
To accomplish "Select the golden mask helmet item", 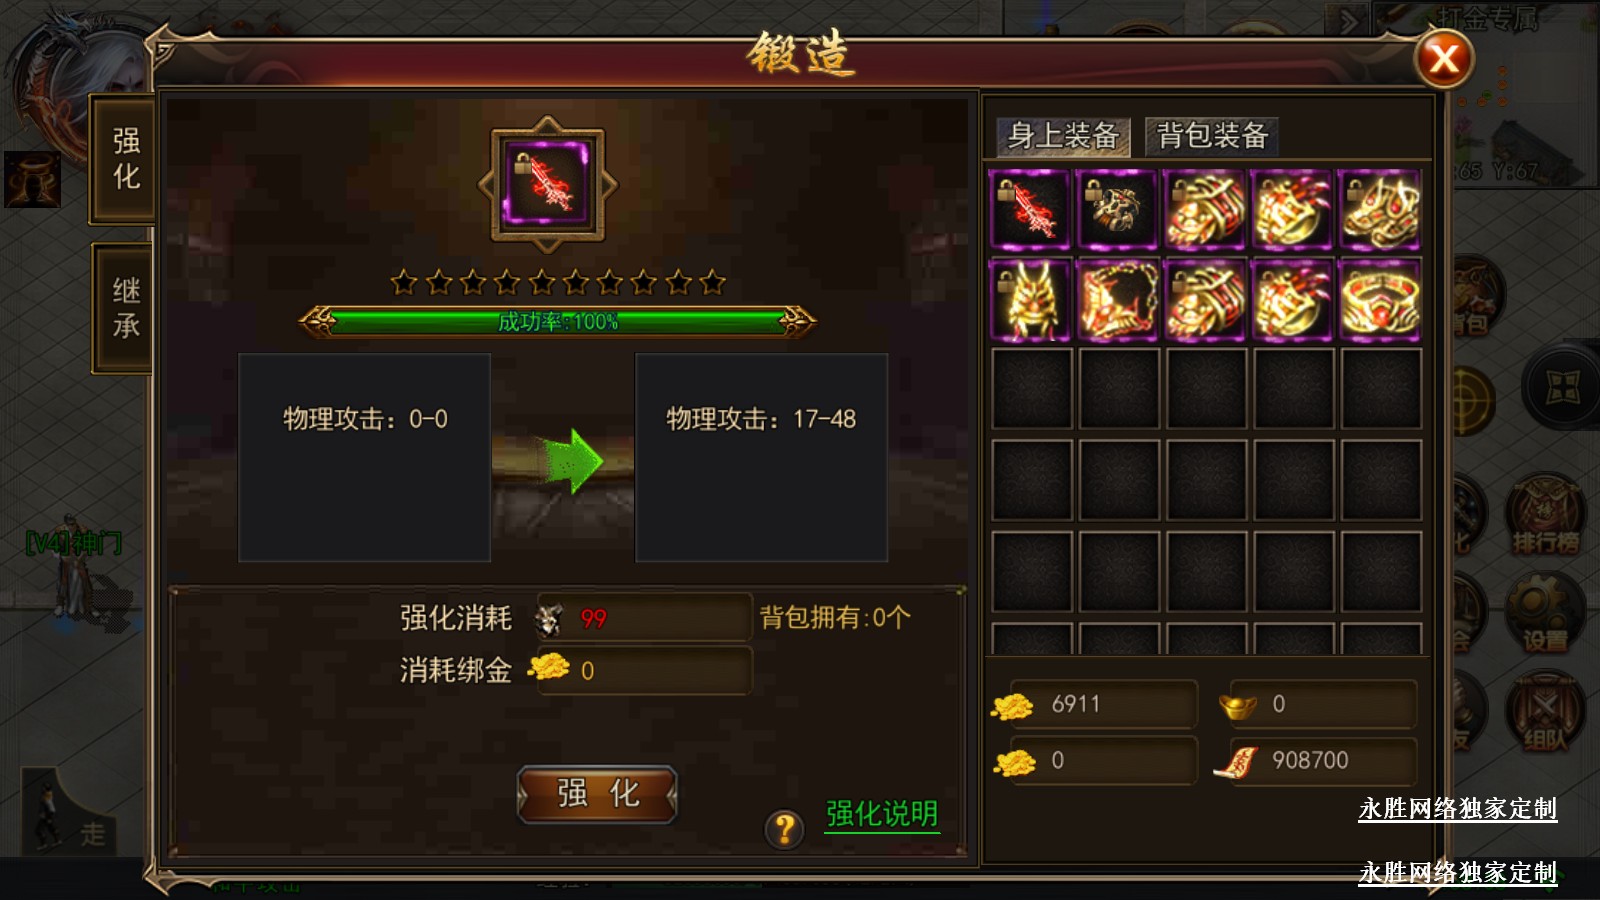I will click(x=1031, y=300).
